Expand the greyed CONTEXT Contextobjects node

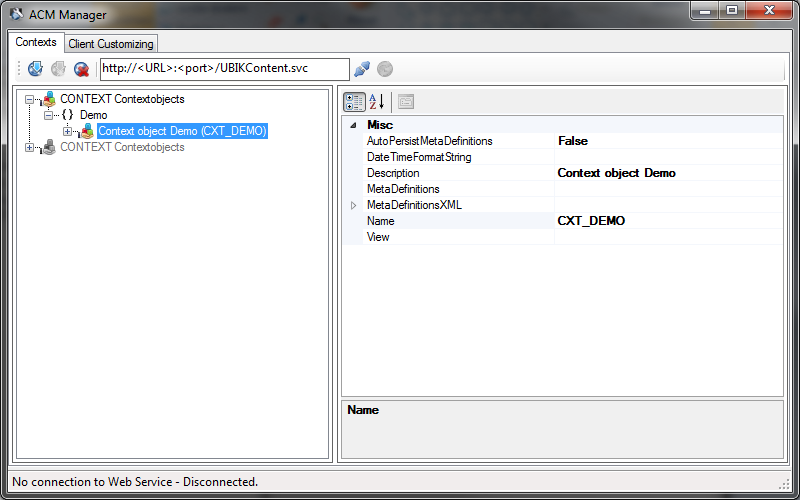tap(30, 148)
